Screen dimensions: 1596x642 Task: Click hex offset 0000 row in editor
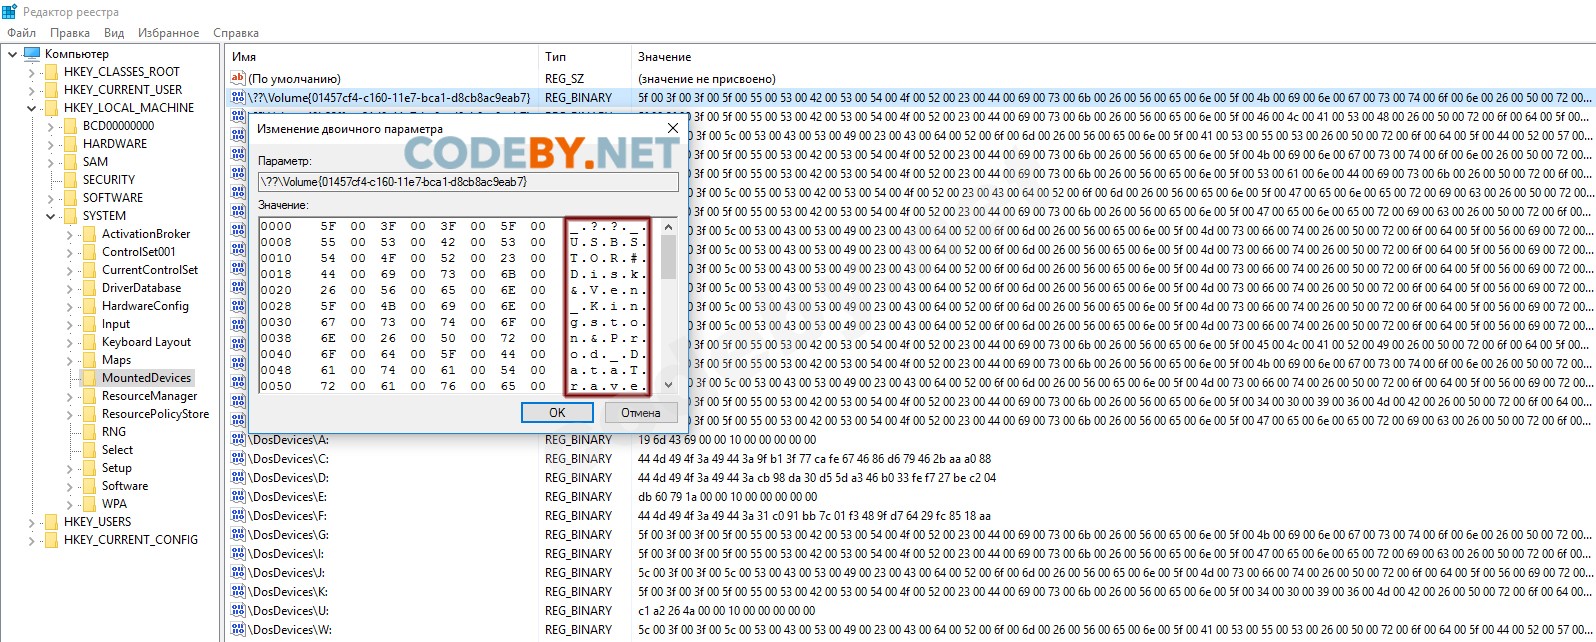coord(455,226)
